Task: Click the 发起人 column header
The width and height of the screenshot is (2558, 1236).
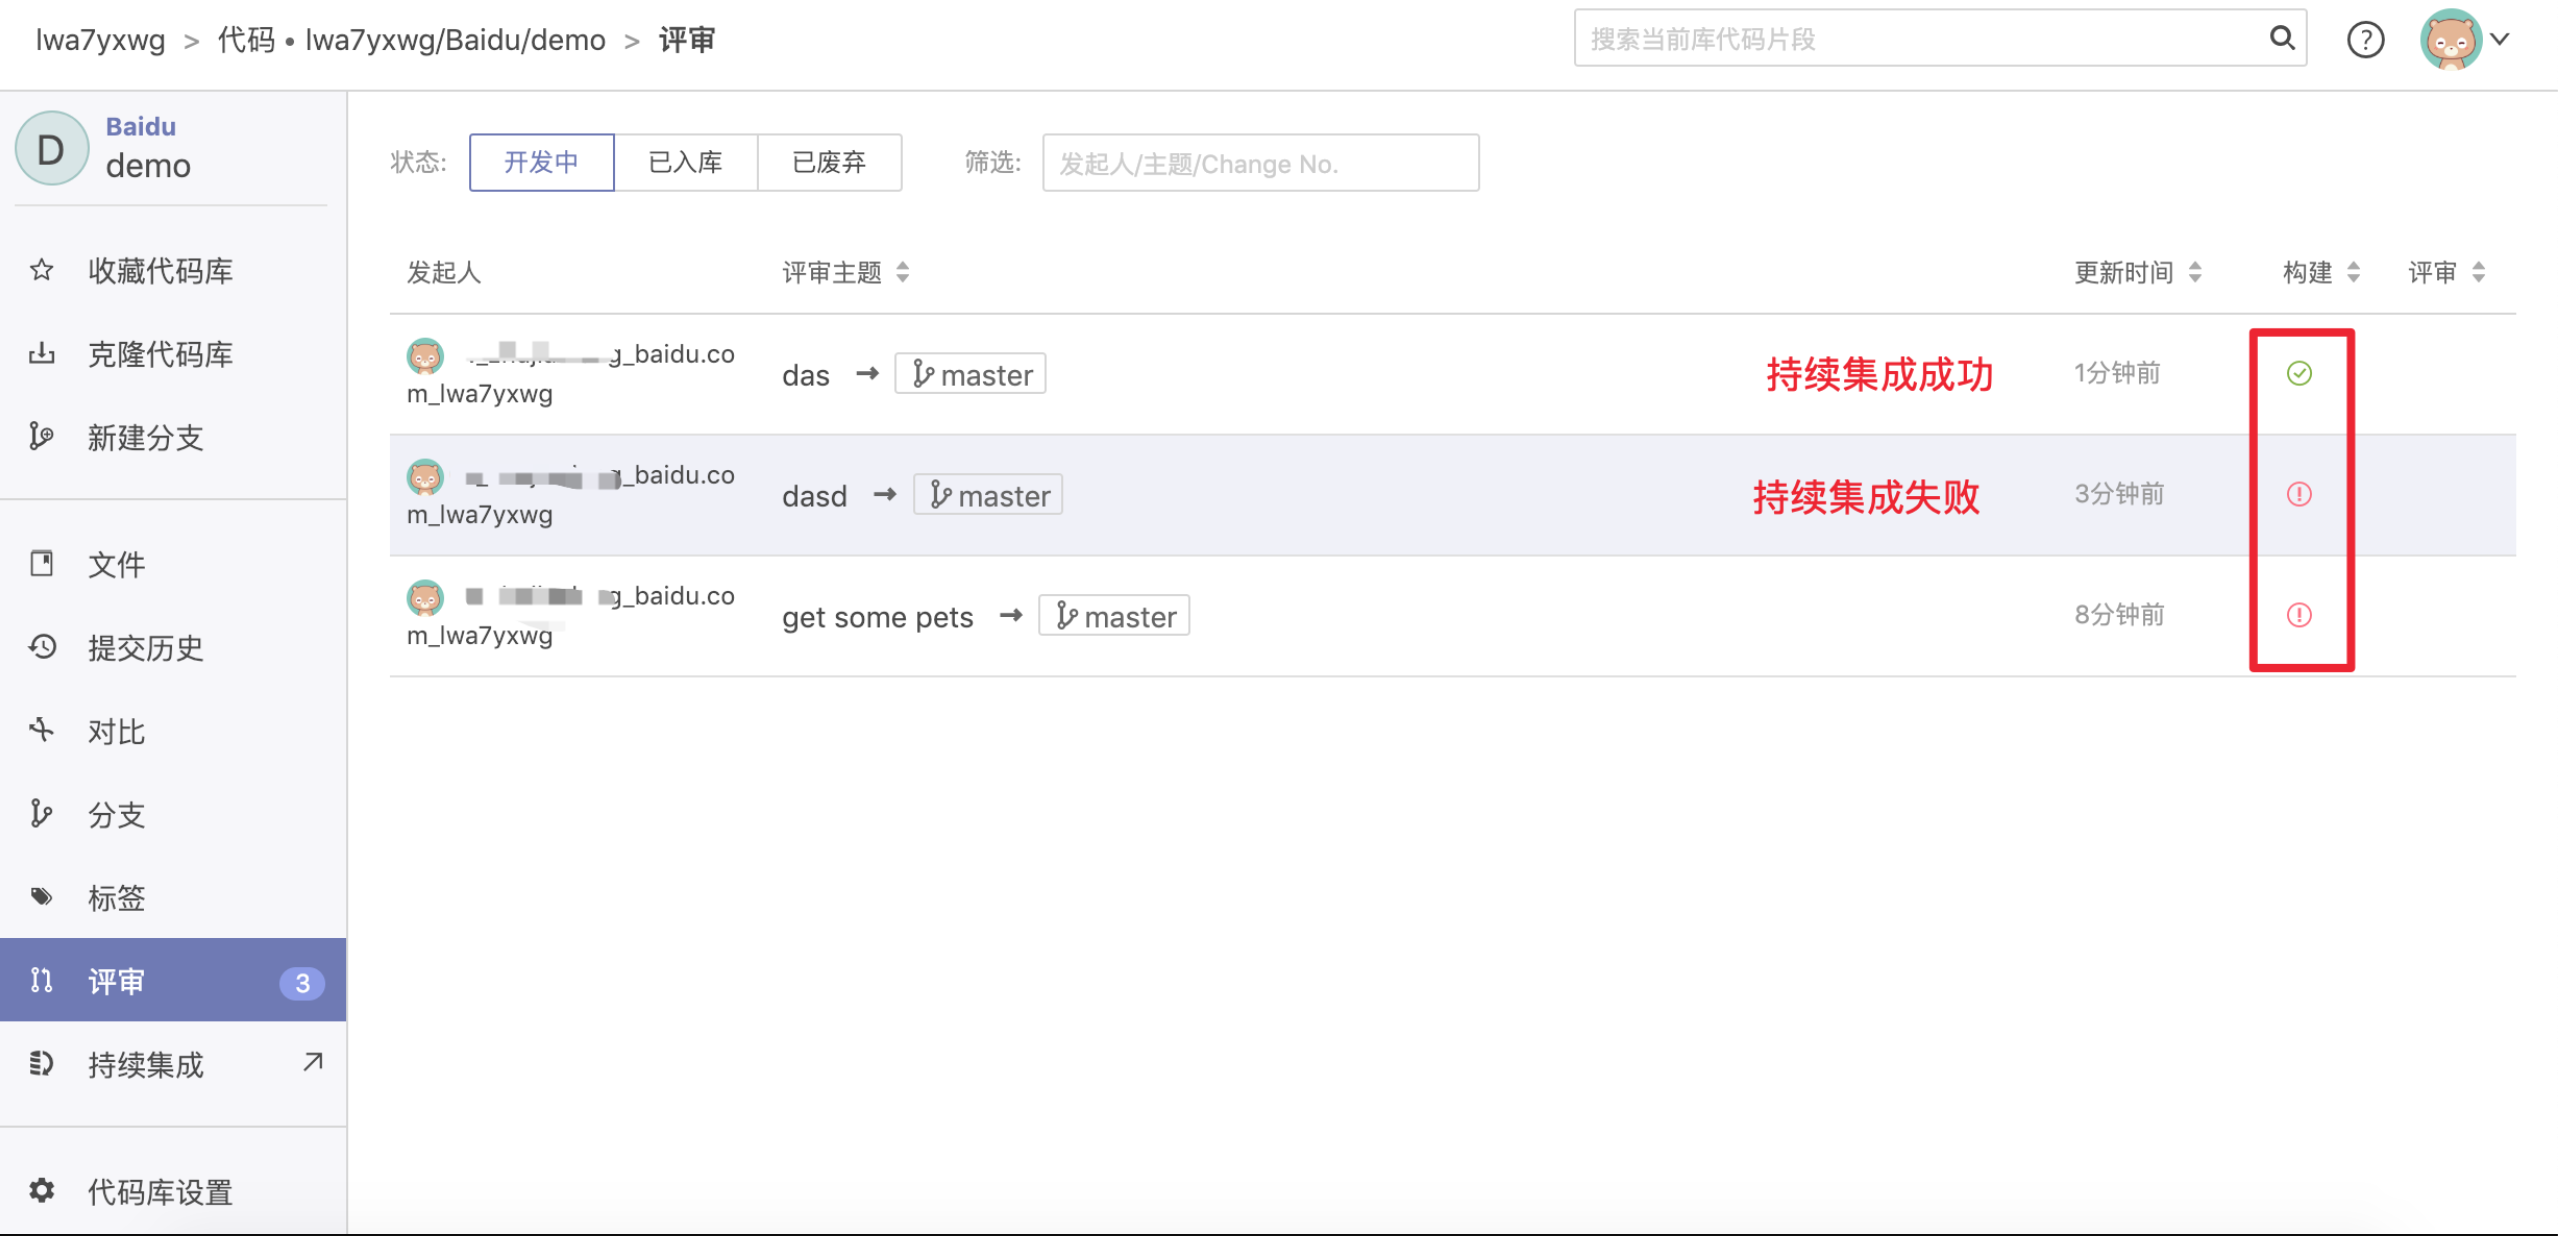Action: 444,272
